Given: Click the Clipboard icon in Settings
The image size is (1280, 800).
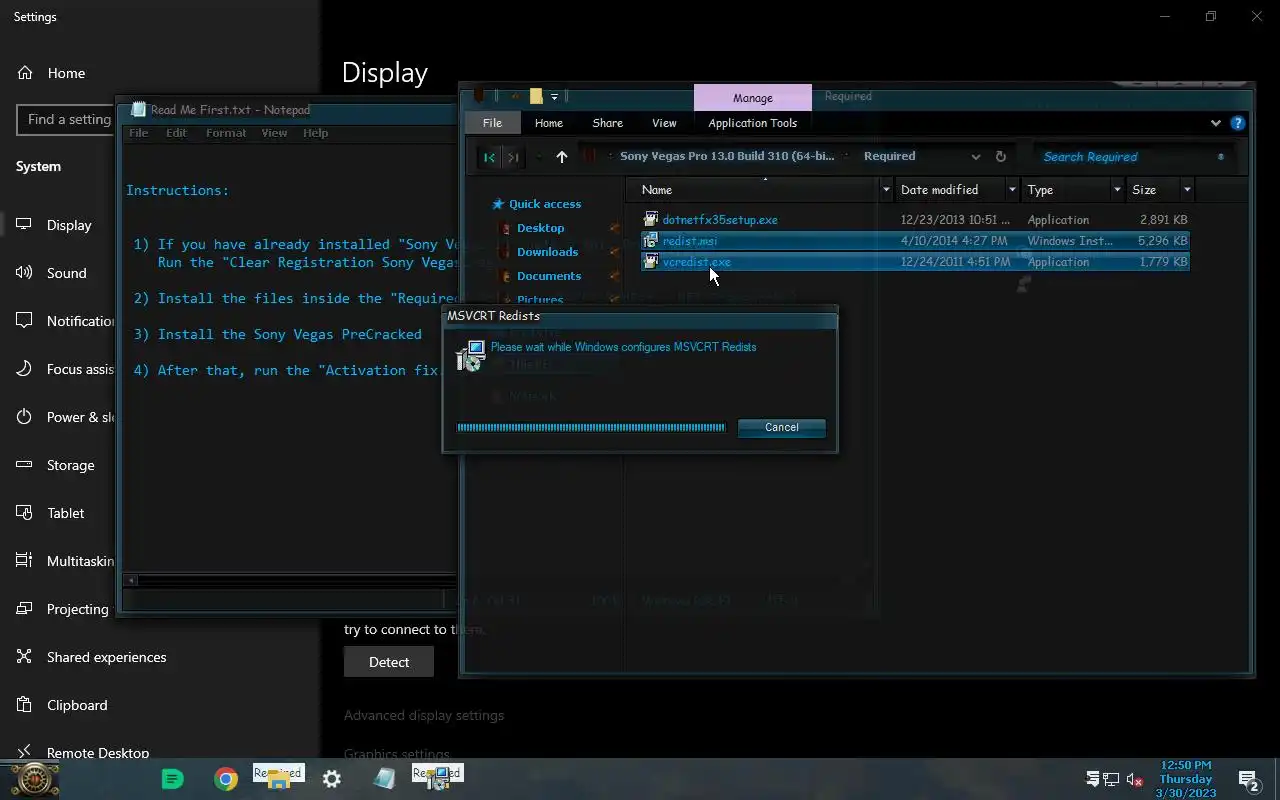Looking at the screenshot, I should [x=25, y=705].
